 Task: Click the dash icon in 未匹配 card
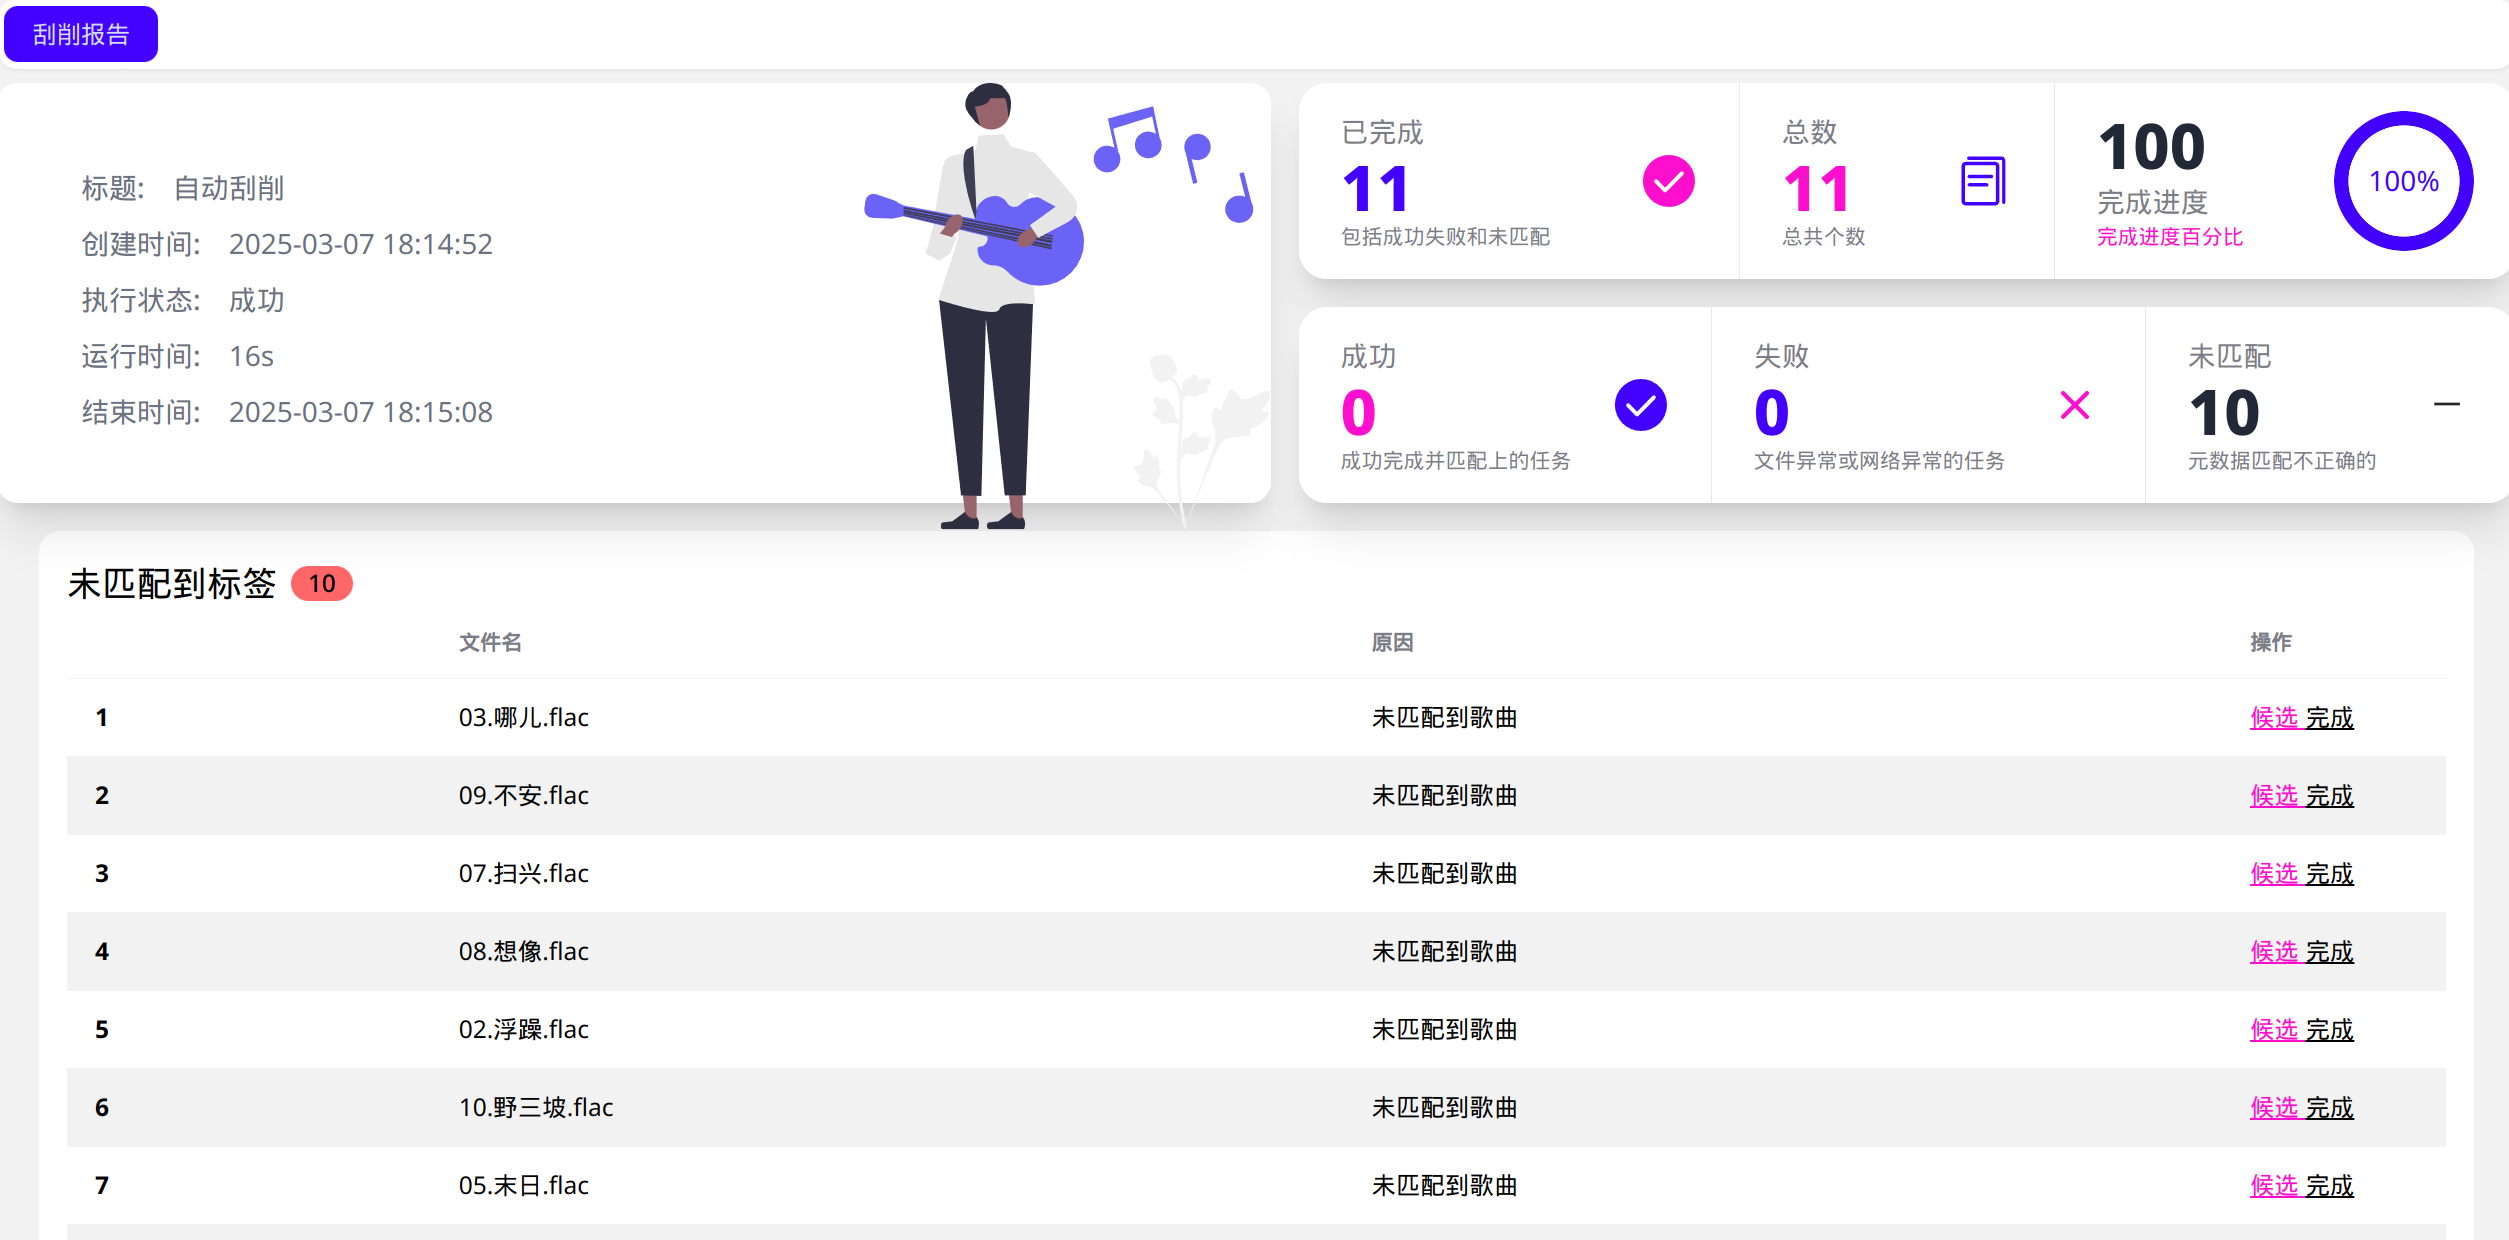(x=2446, y=404)
